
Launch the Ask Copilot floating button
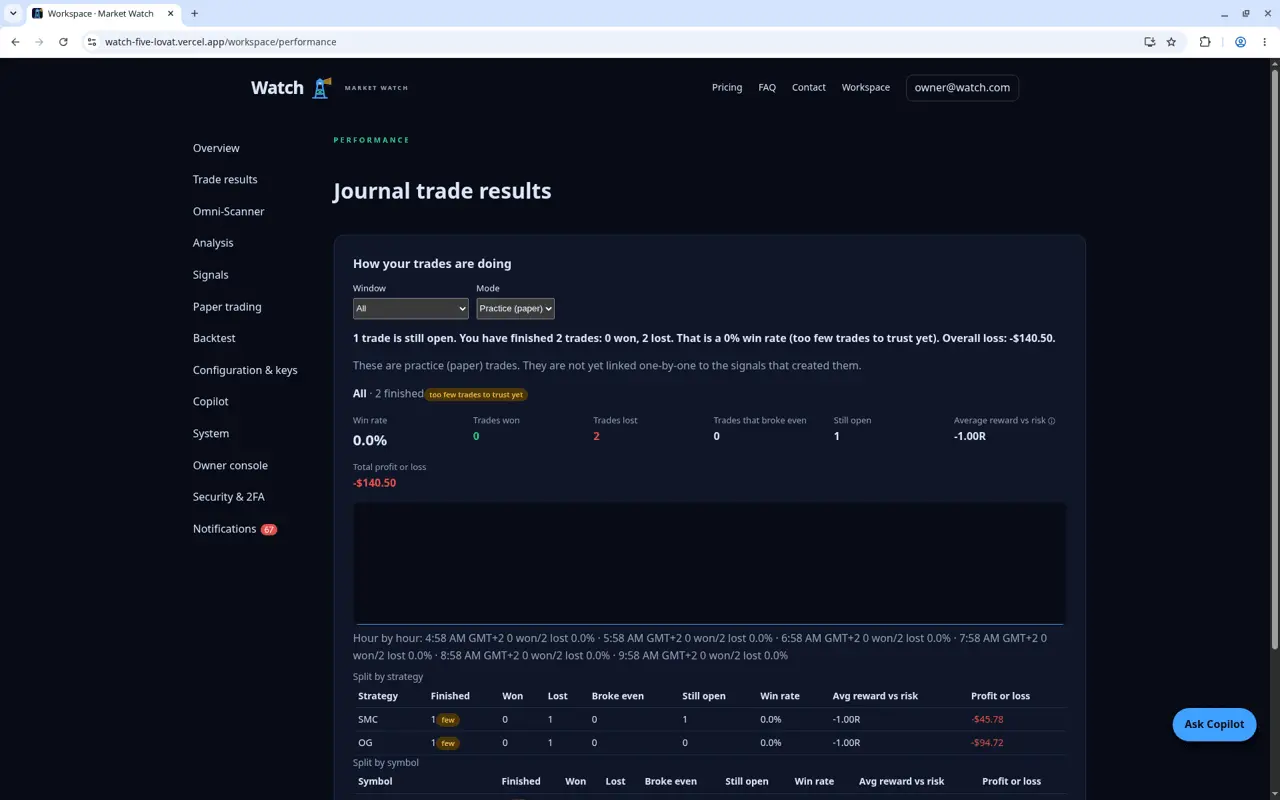(1214, 724)
